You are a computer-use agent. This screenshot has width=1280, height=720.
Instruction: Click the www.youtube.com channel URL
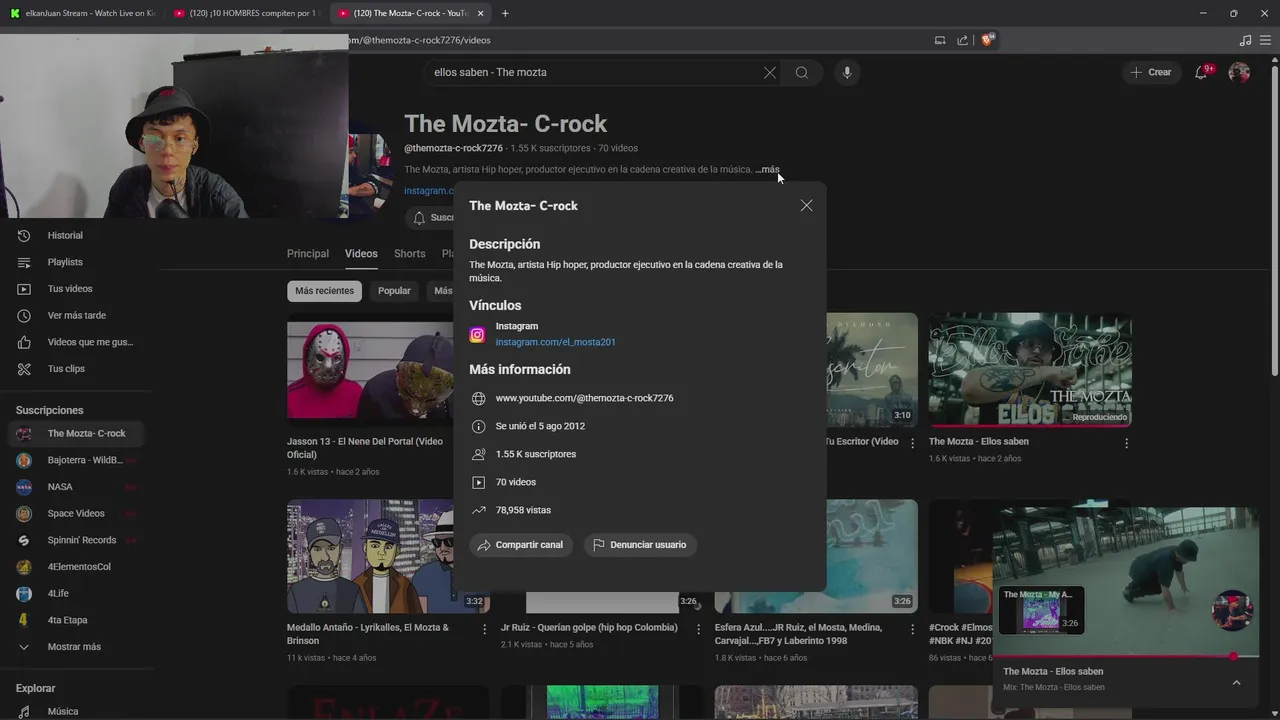tap(584, 398)
